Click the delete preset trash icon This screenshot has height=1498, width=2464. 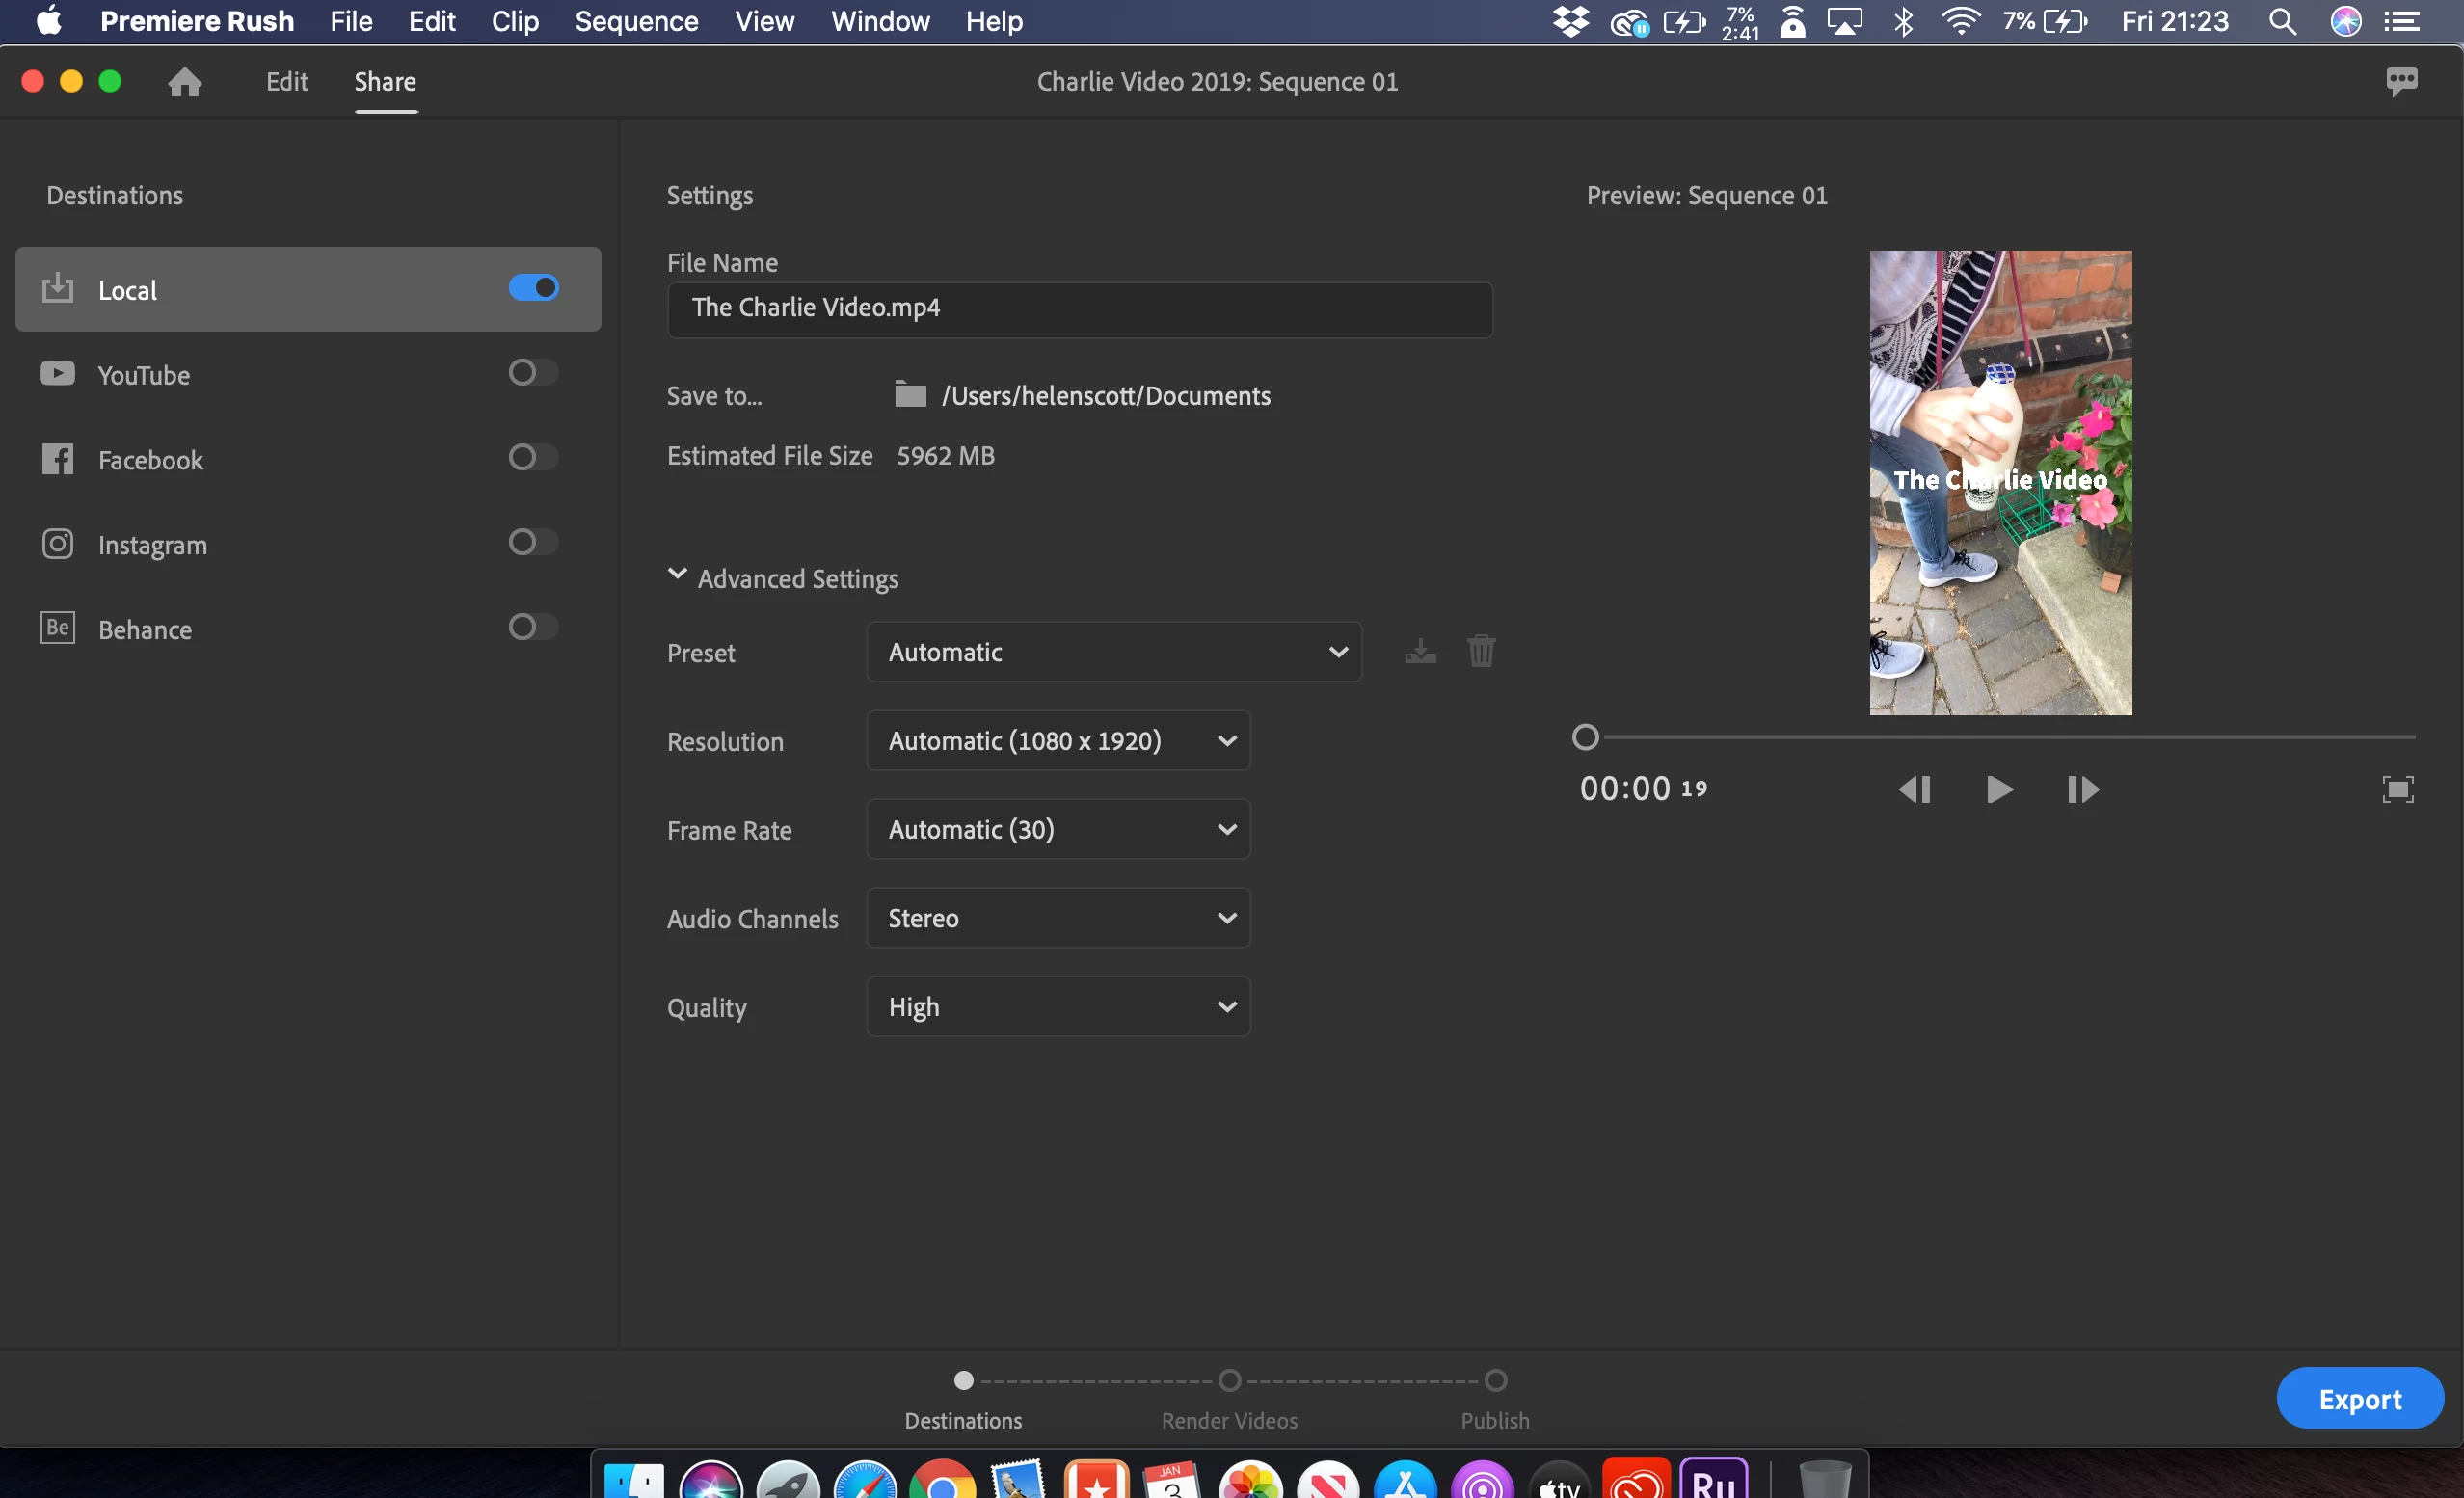point(1481,652)
